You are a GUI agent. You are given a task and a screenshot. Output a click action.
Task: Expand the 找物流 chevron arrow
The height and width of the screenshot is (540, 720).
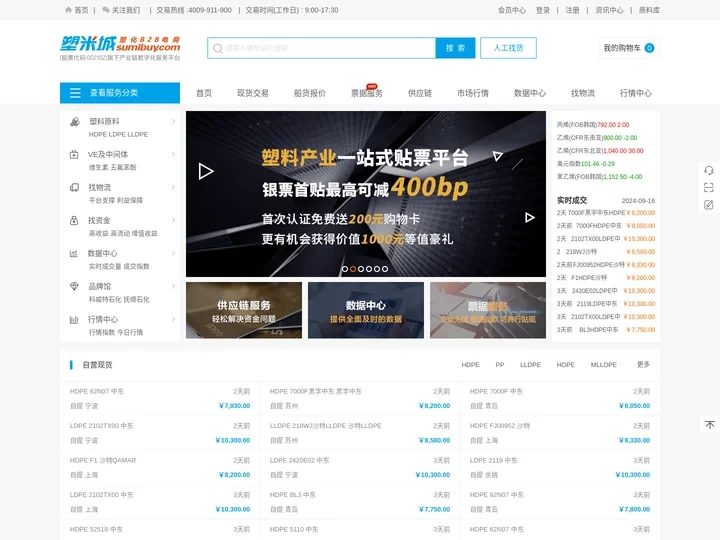pyautogui.click(x=173, y=187)
